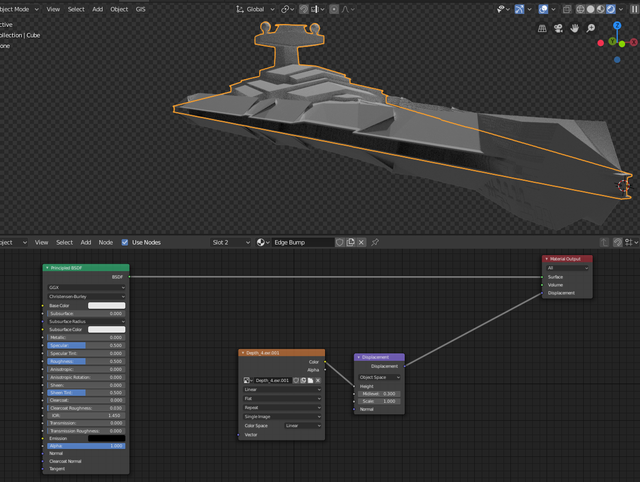Collapse the Principled BSDF node
640x482 pixels.
pyautogui.click(x=47, y=268)
